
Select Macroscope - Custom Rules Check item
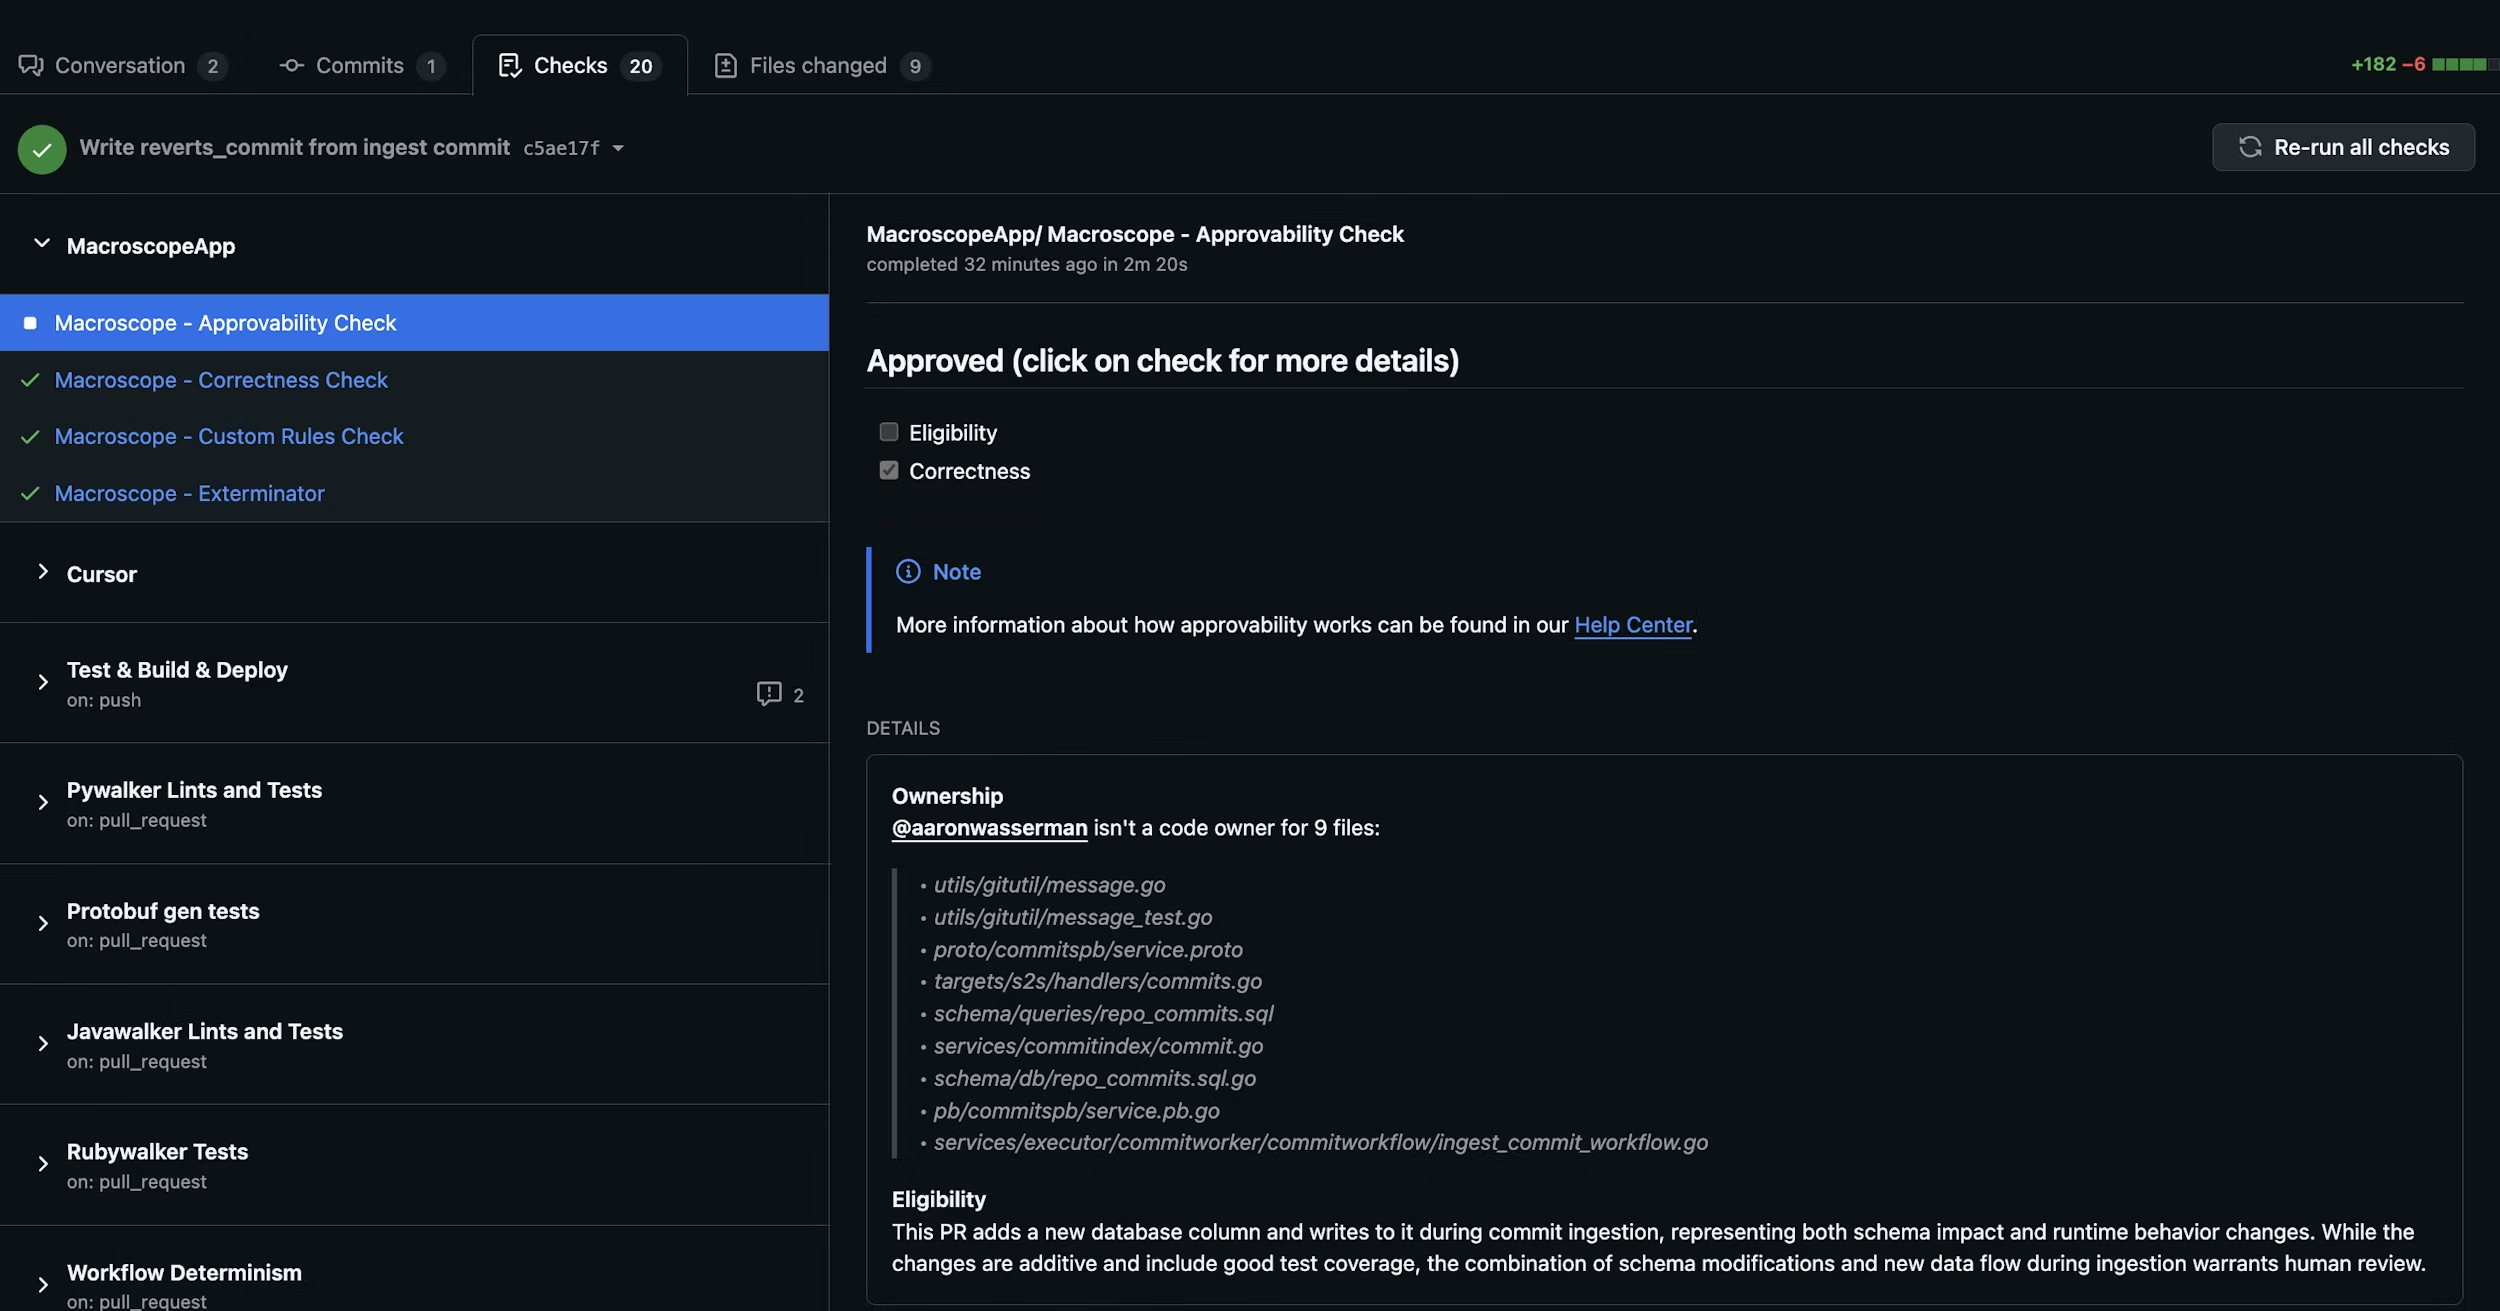[x=229, y=437]
